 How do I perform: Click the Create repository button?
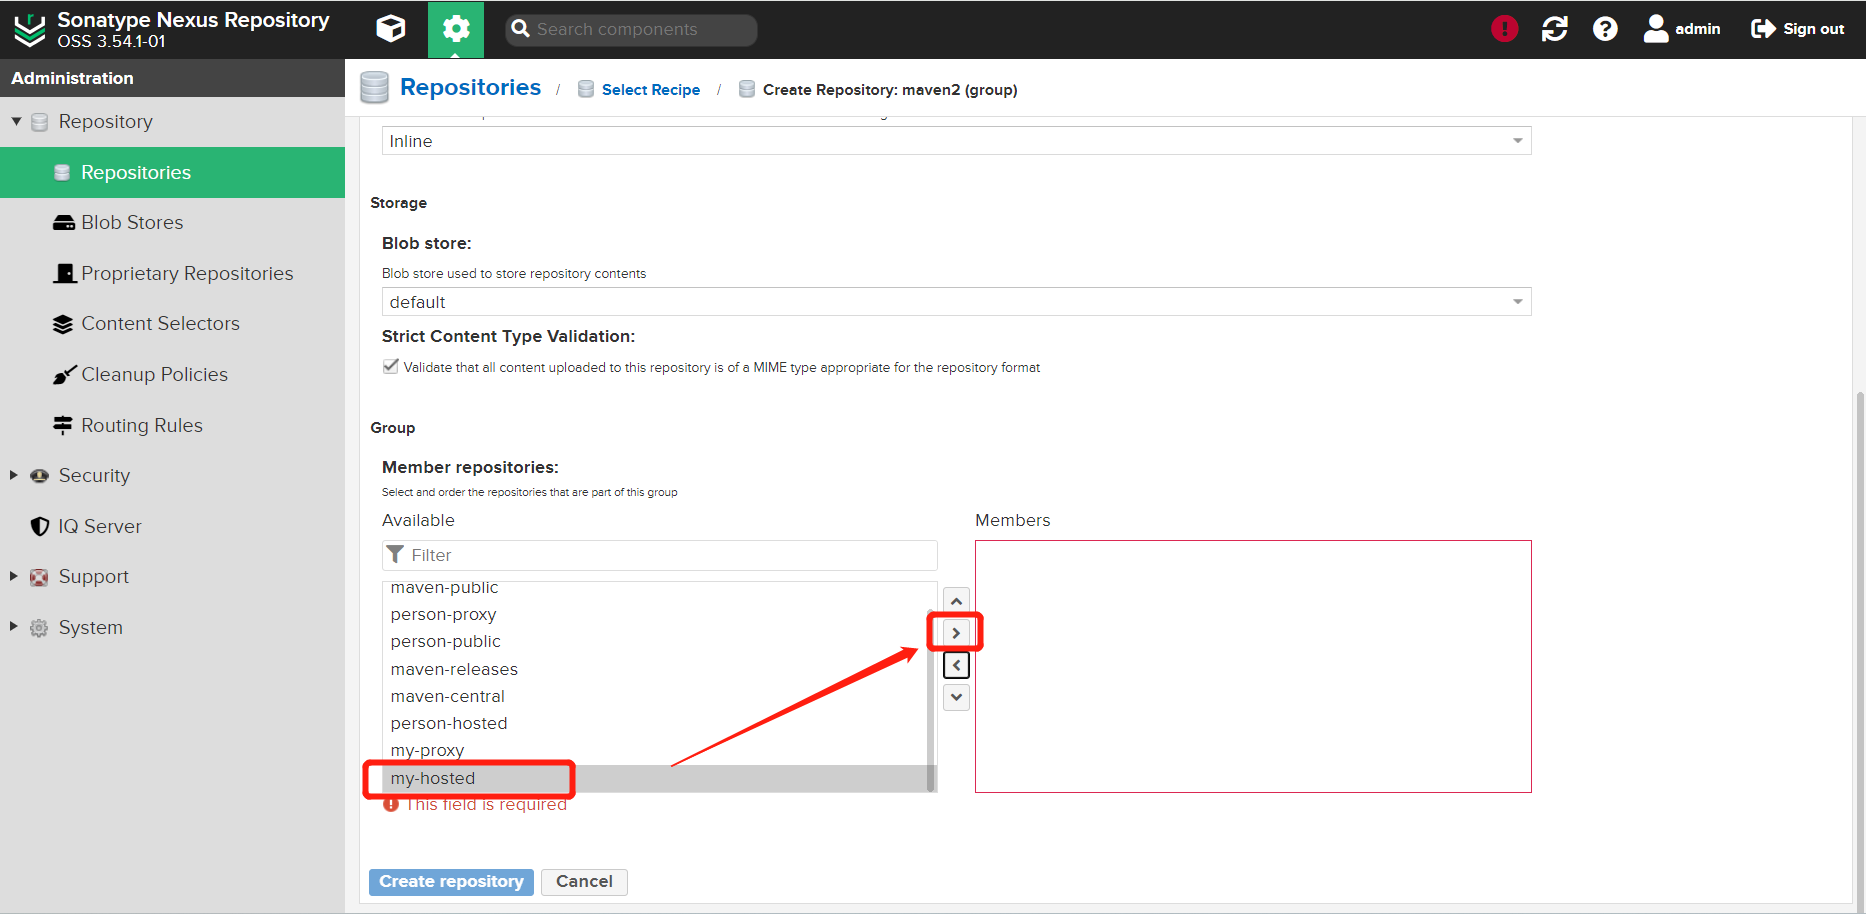[451, 882]
